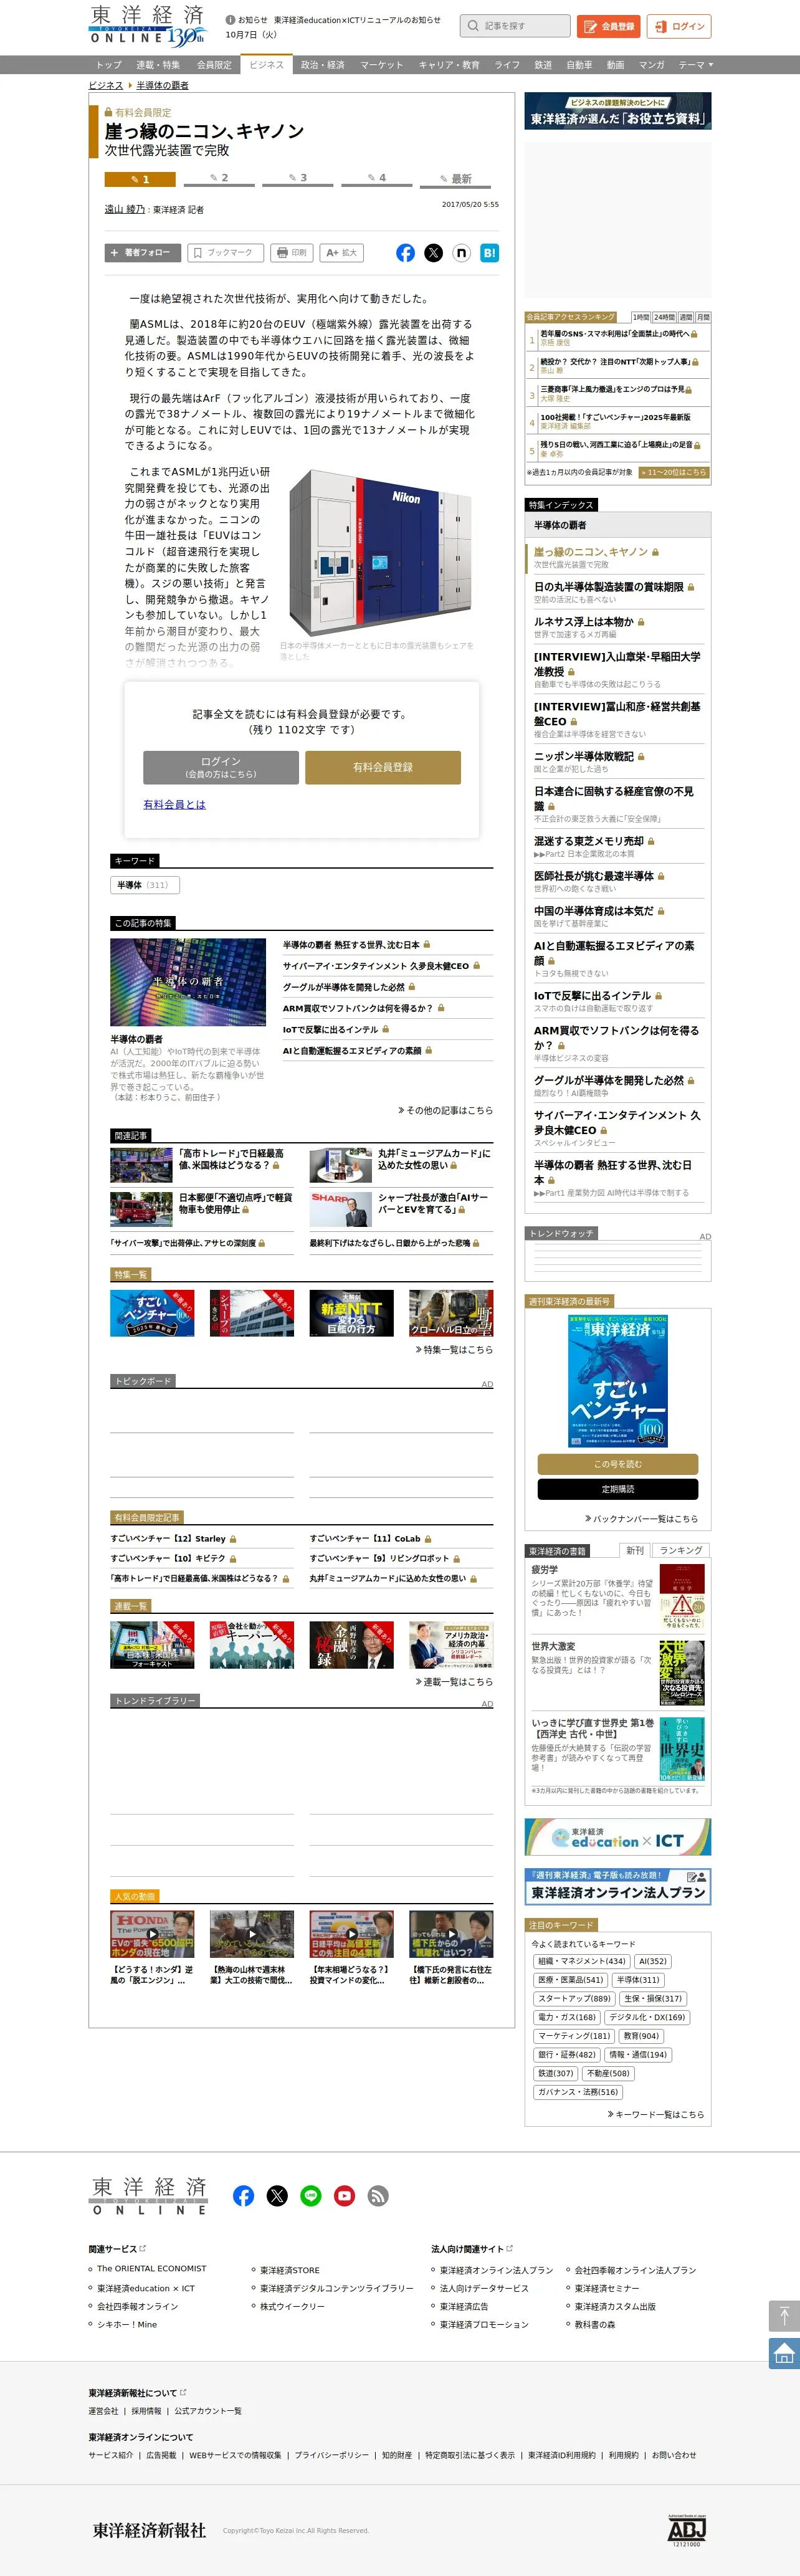The width and height of the screenshot is (800, 2576).
Task: Print article with 印刷 button
Action: click(292, 253)
